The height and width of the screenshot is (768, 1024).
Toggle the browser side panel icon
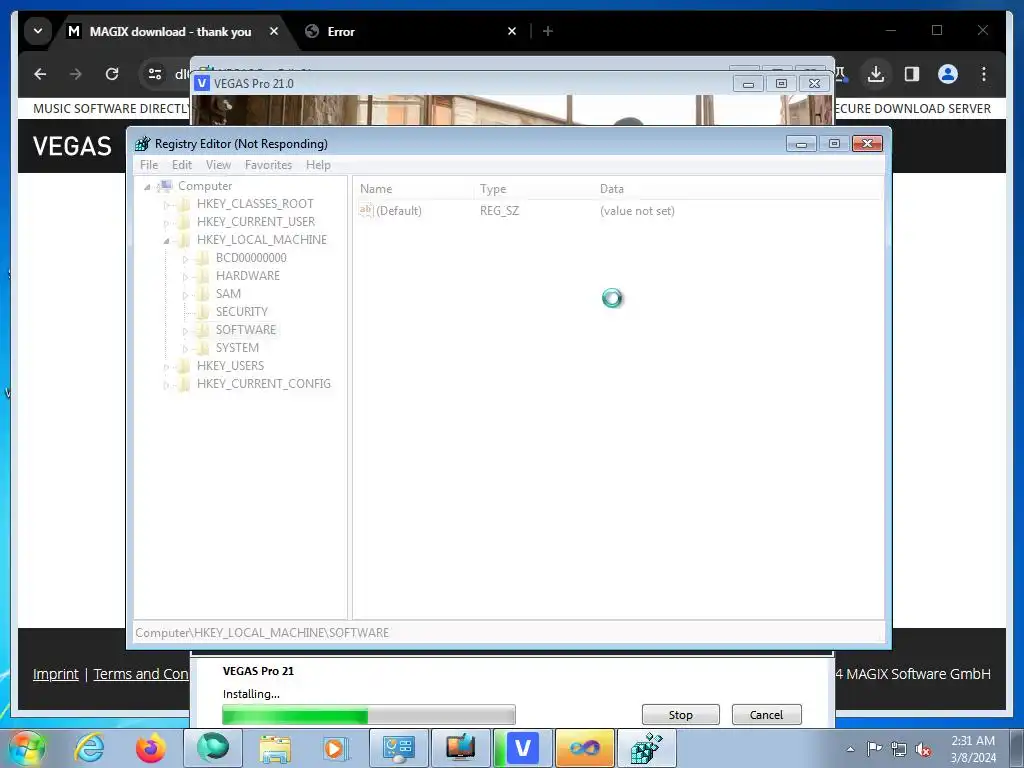(912, 74)
